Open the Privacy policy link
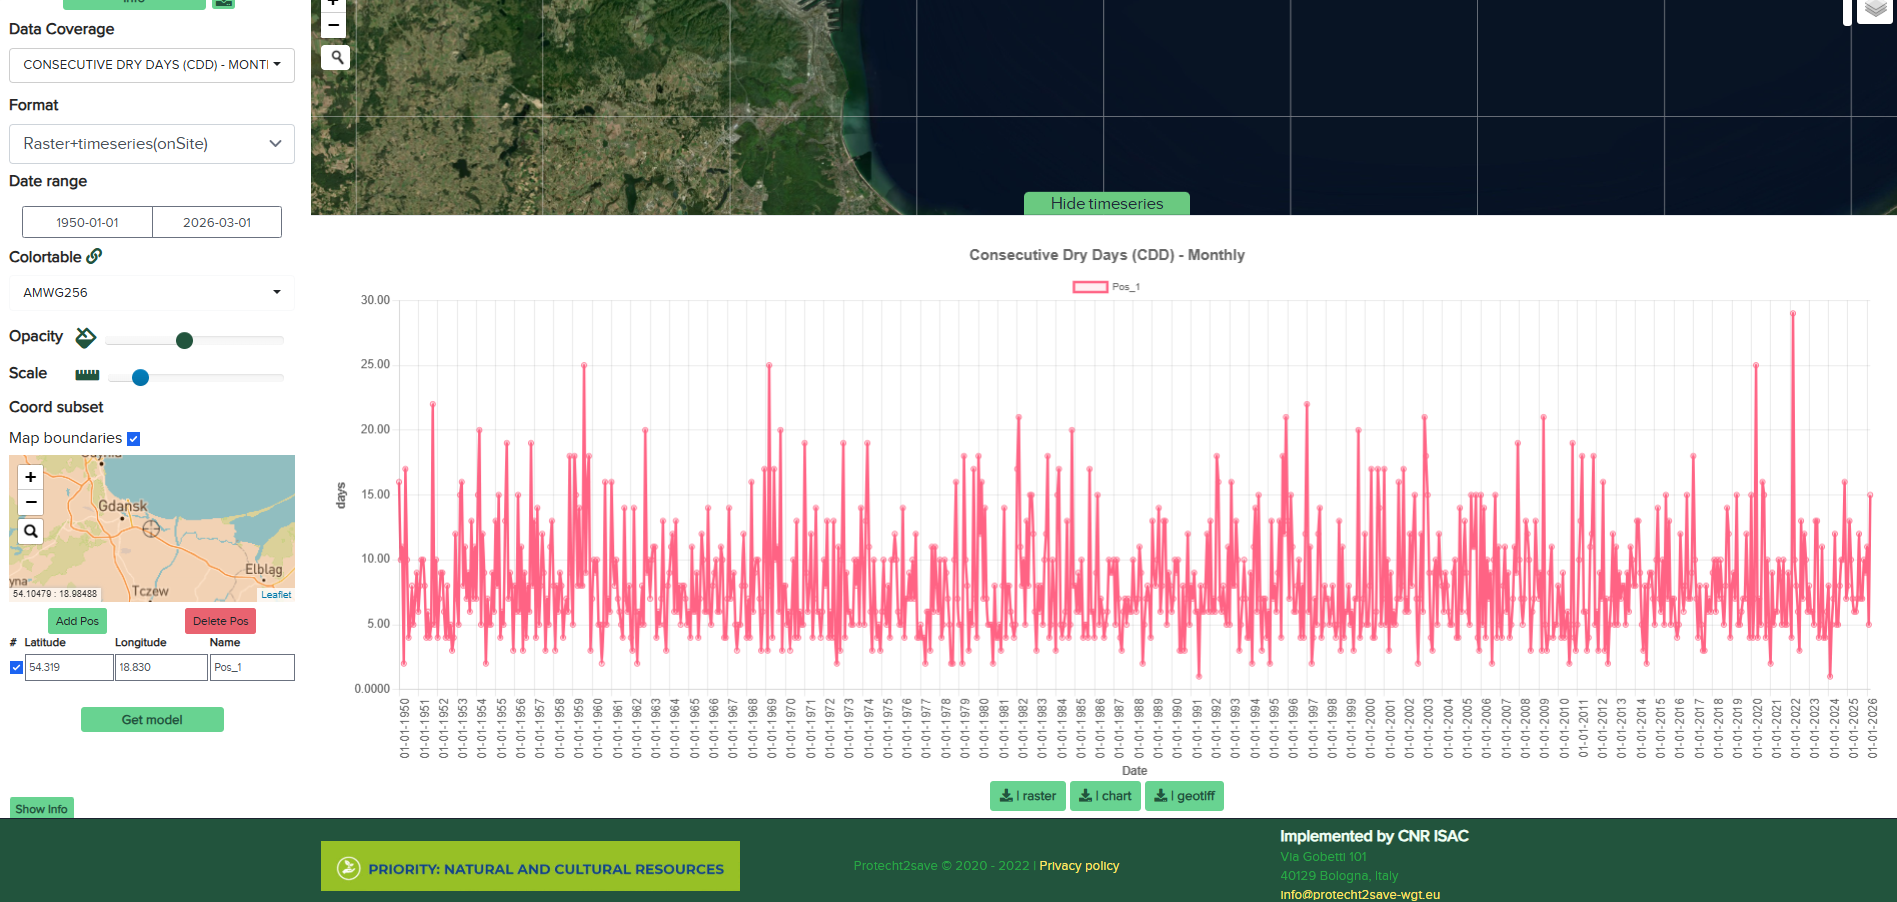This screenshot has width=1897, height=902. tap(1079, 866)
